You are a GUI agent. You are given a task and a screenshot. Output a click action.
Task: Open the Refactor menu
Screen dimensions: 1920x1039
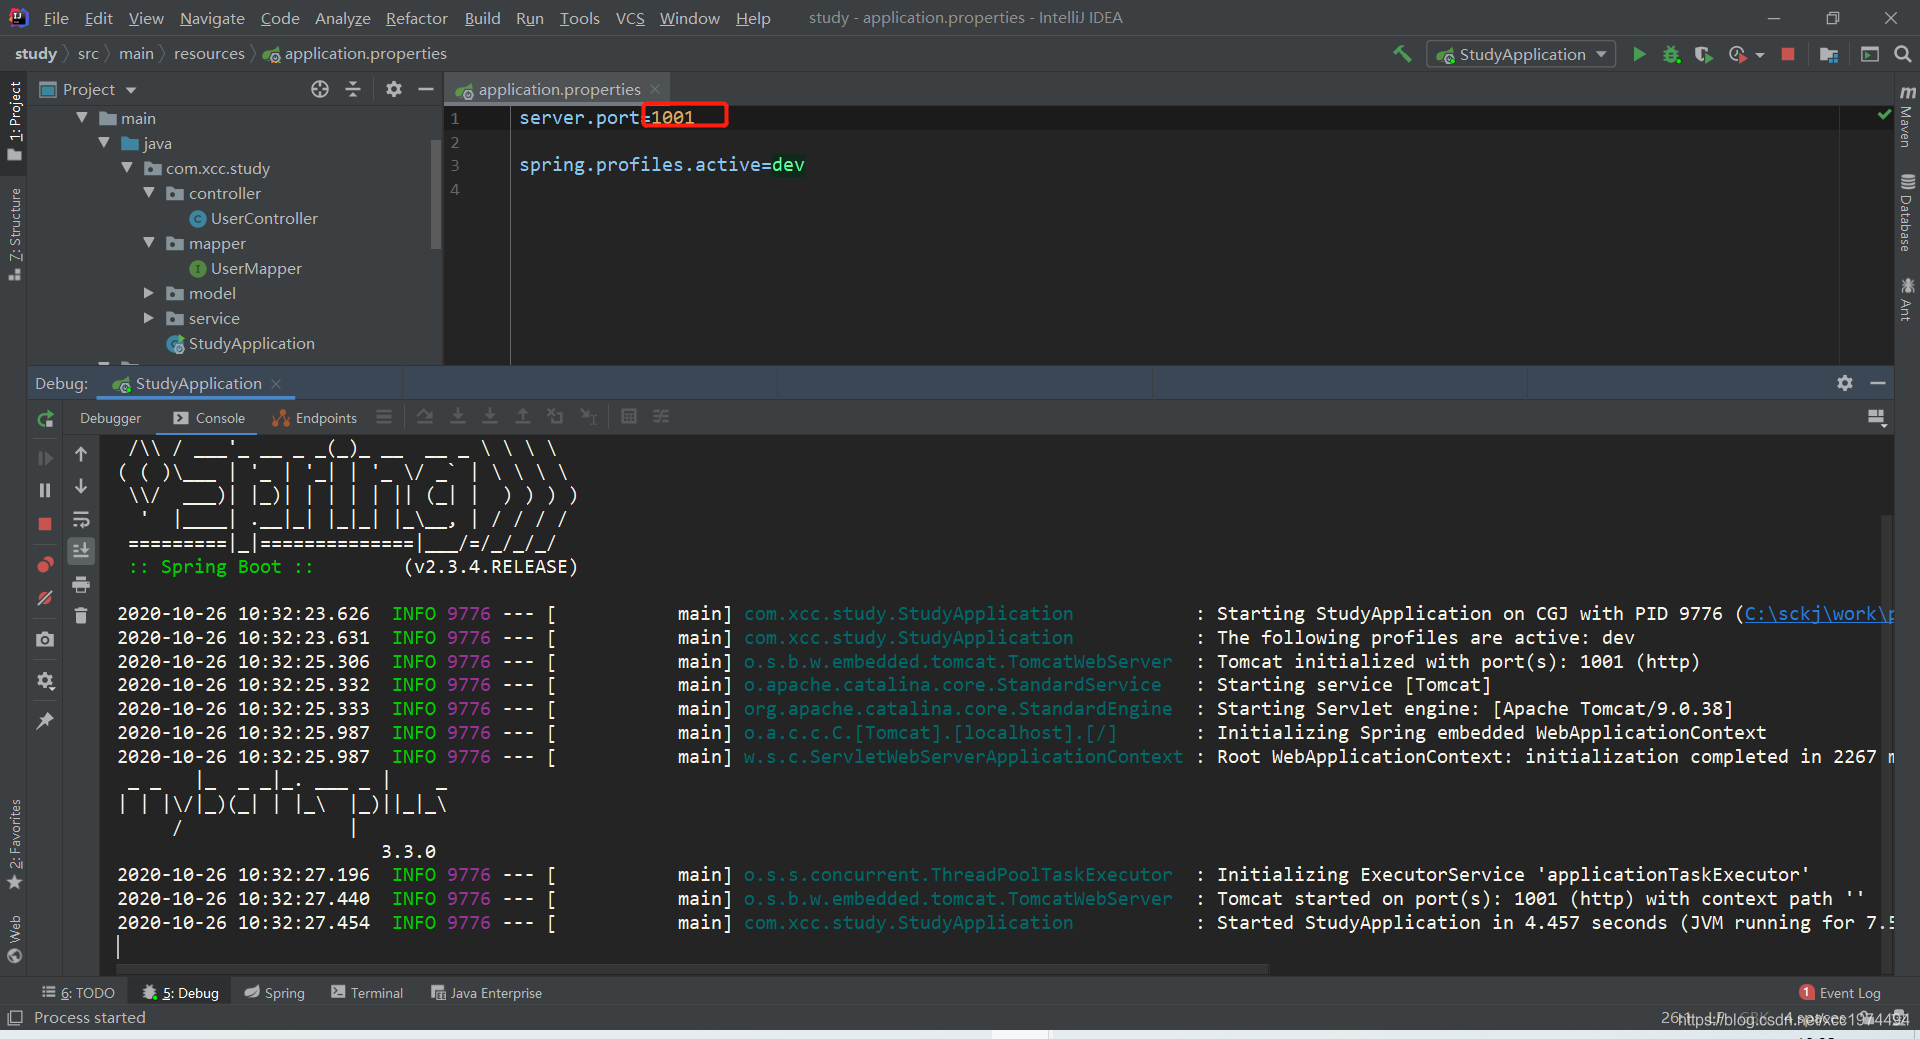416,18
